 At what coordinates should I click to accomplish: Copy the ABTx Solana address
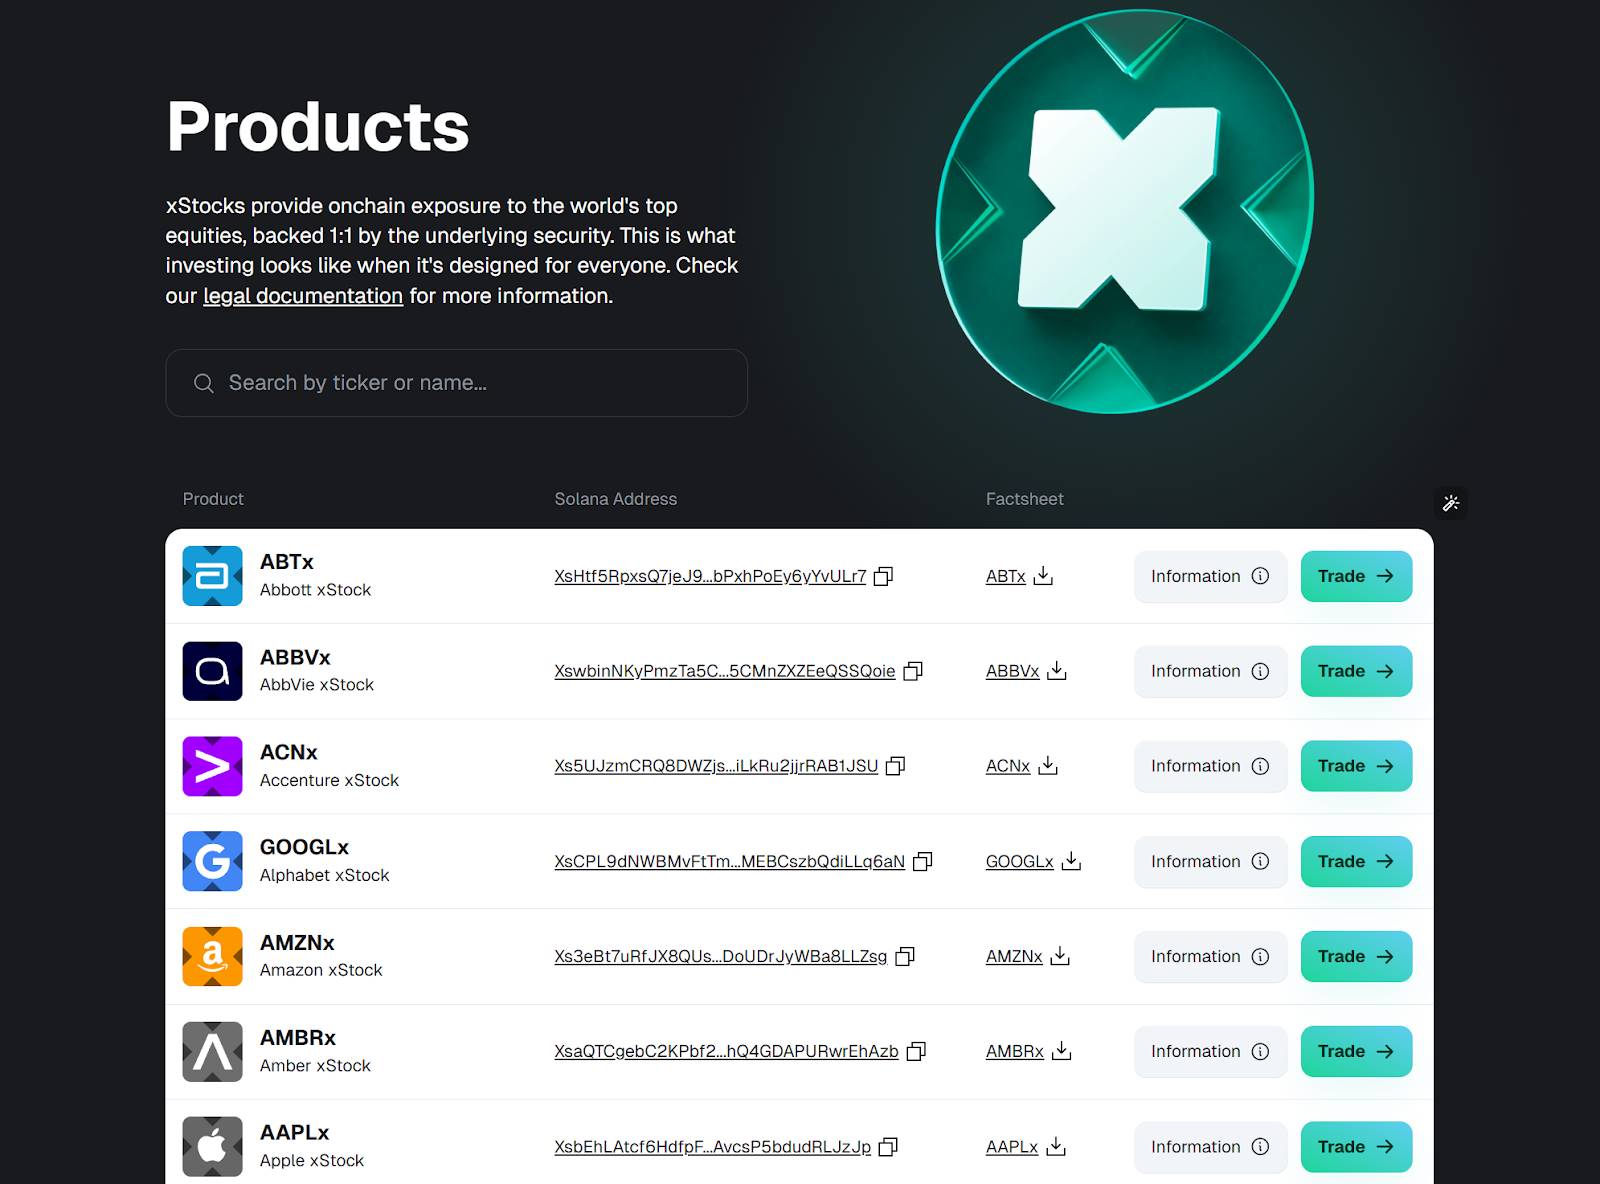click(883, 576)
